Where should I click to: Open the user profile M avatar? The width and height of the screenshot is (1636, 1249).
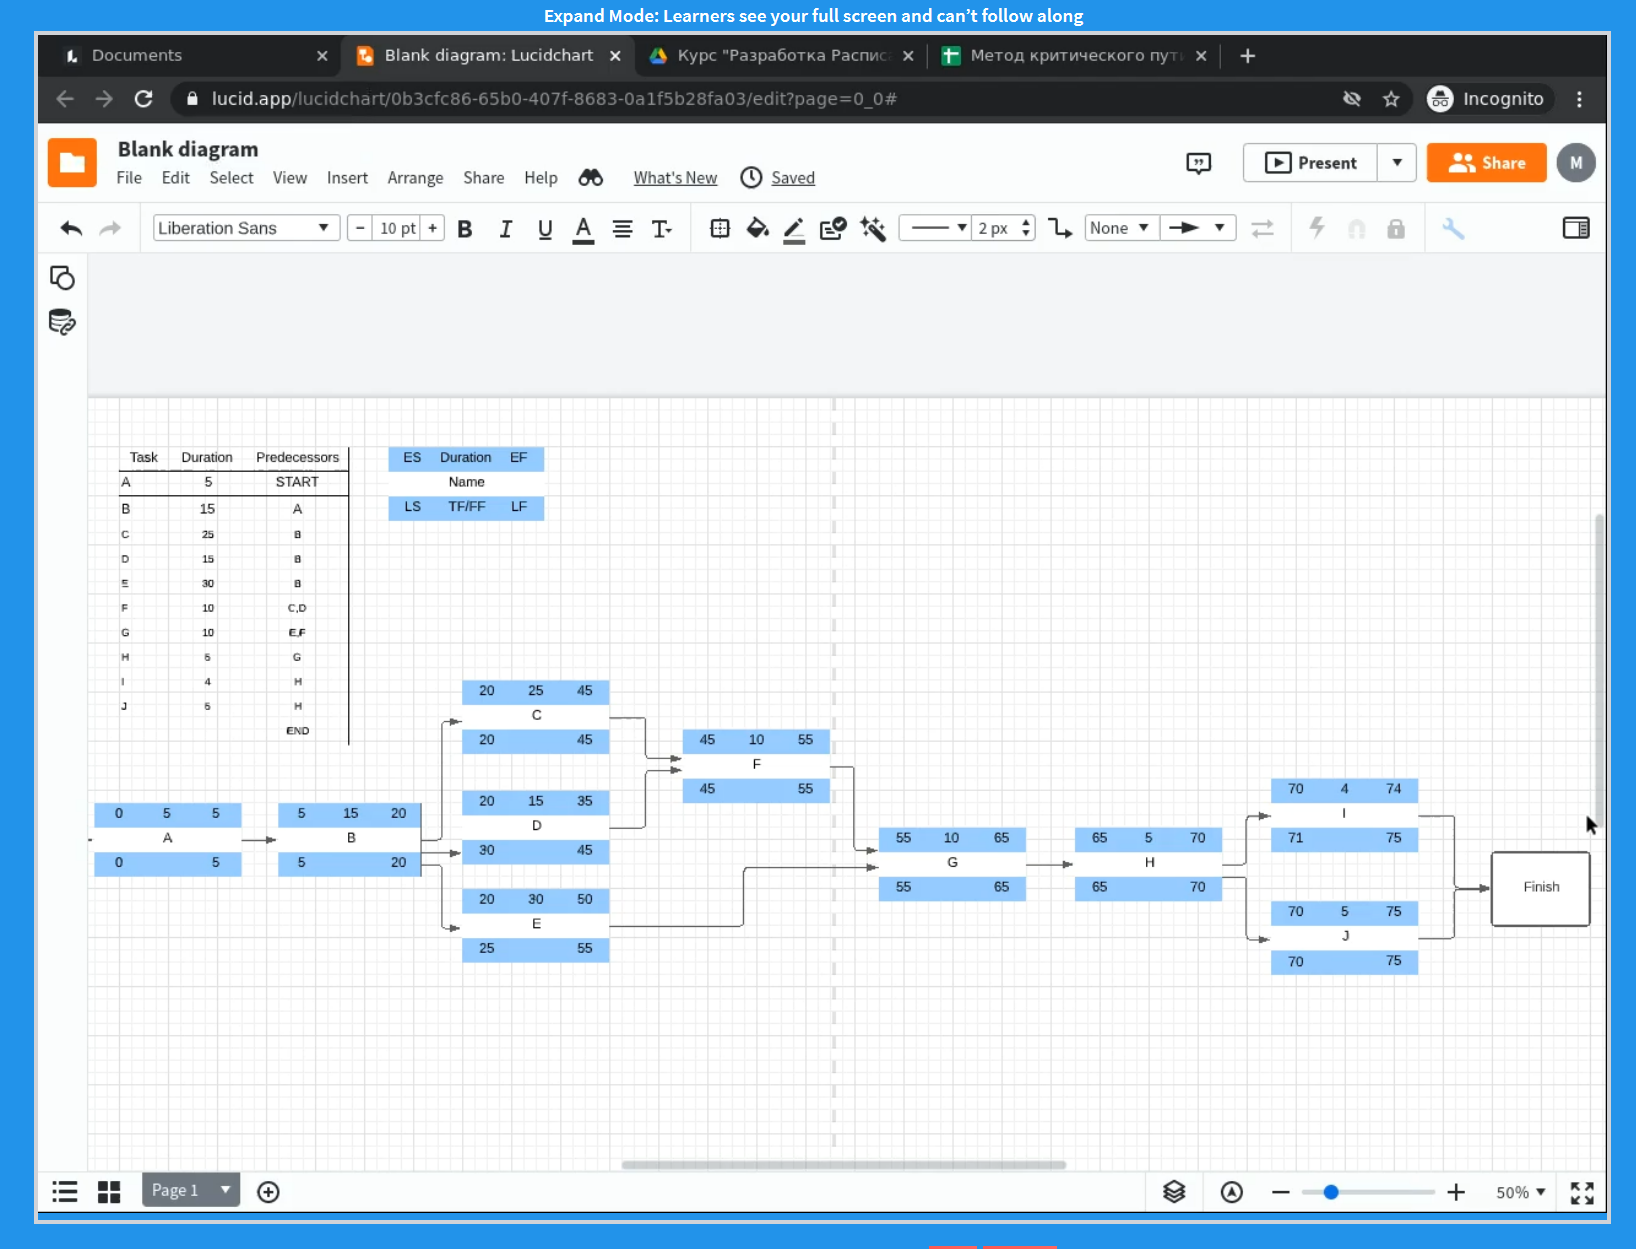(x=1576, y=163)
